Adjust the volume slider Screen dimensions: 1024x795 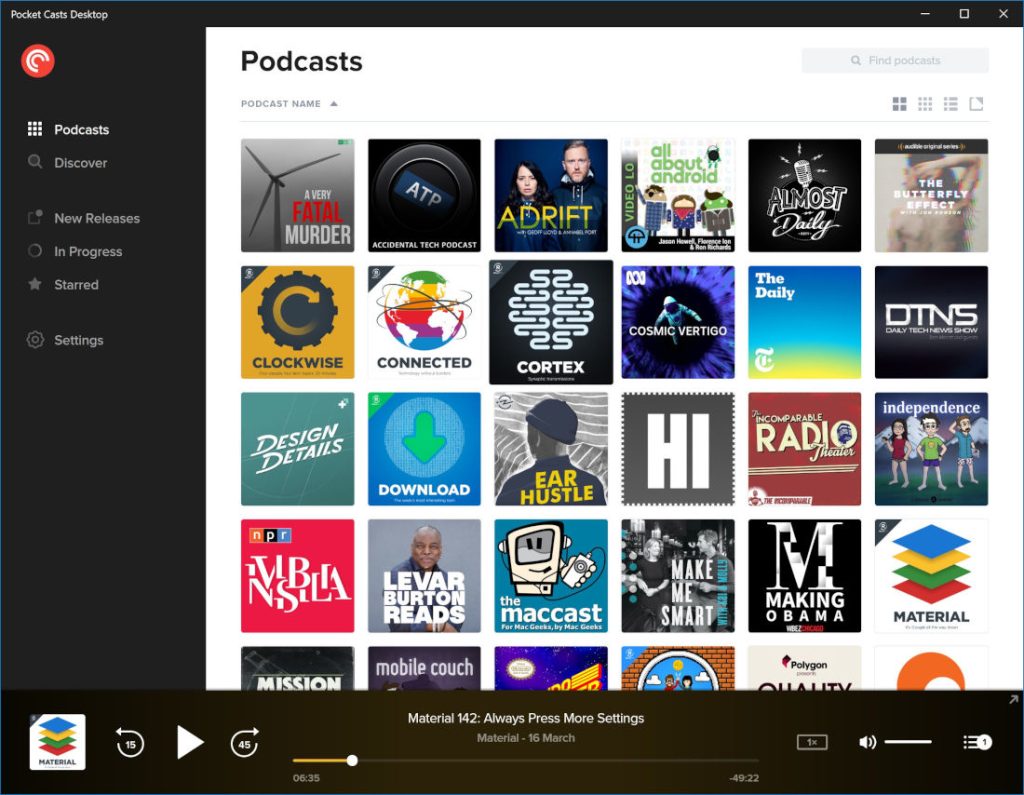tap(908, 742)
